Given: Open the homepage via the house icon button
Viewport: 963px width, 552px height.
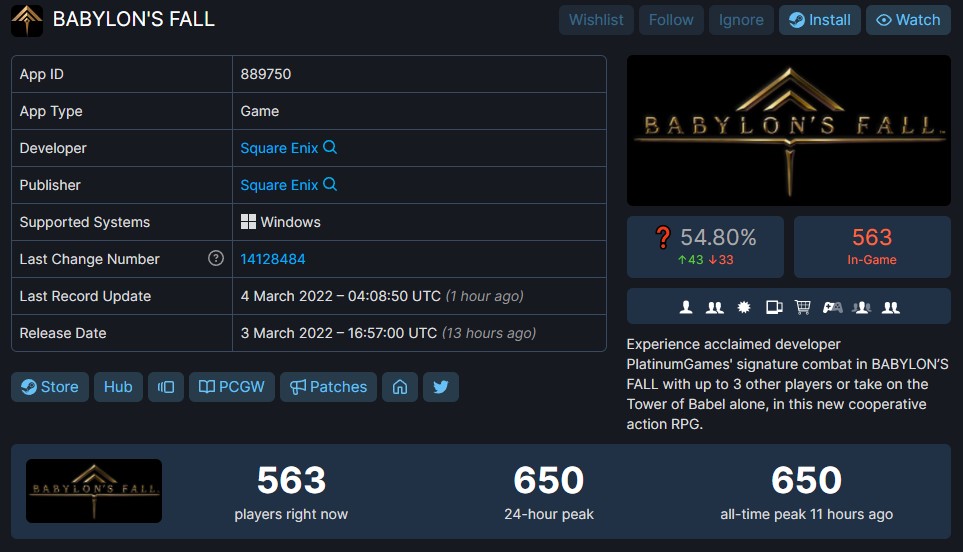Looking at the screenshot, I should (400, 387).
